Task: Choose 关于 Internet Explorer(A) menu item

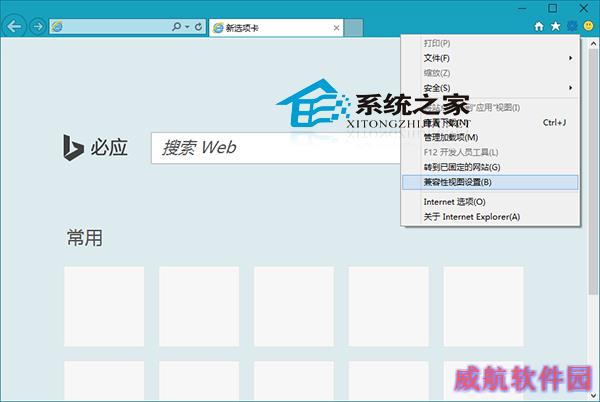Action: click(x=491, y=217)
